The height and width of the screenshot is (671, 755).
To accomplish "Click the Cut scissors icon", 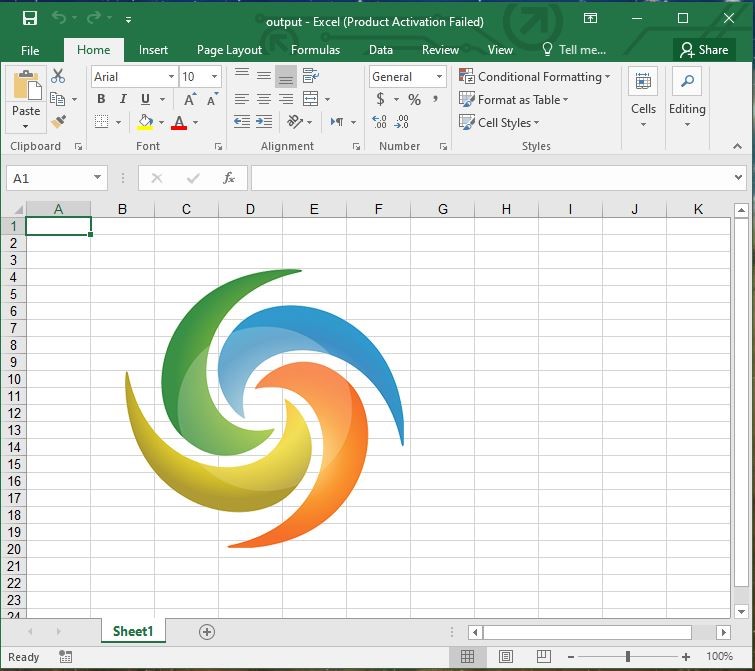I will (58, 76).
